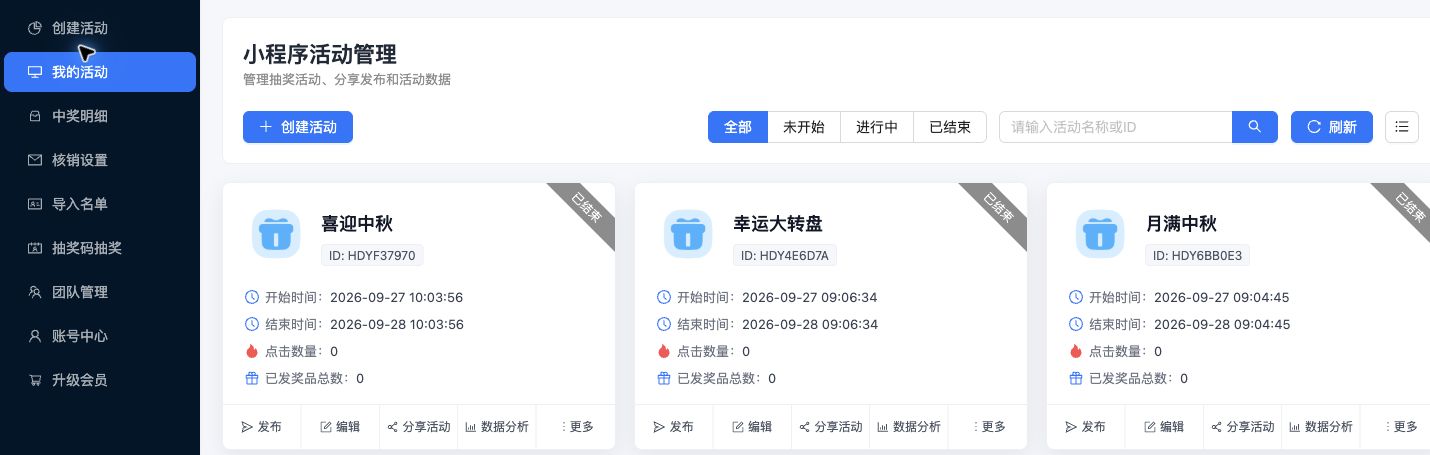This screenshot has height=455, width=1430.
Task: Click 发布 on the 月满中秋 card
Action: (x=1086, y=426)
